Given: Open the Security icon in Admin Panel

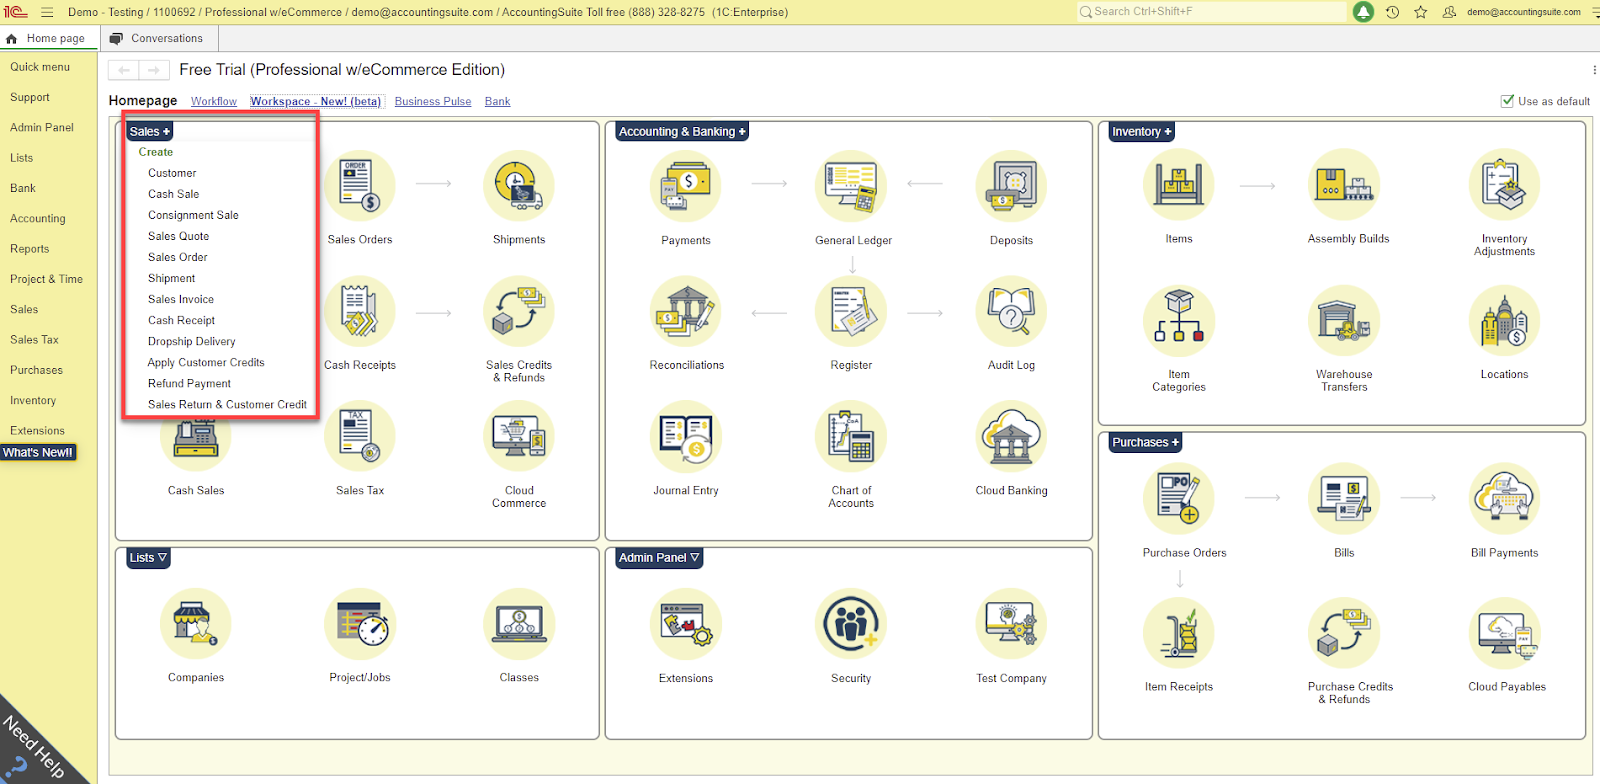Looking at the screenshot, I should click(x=851, y=624).
